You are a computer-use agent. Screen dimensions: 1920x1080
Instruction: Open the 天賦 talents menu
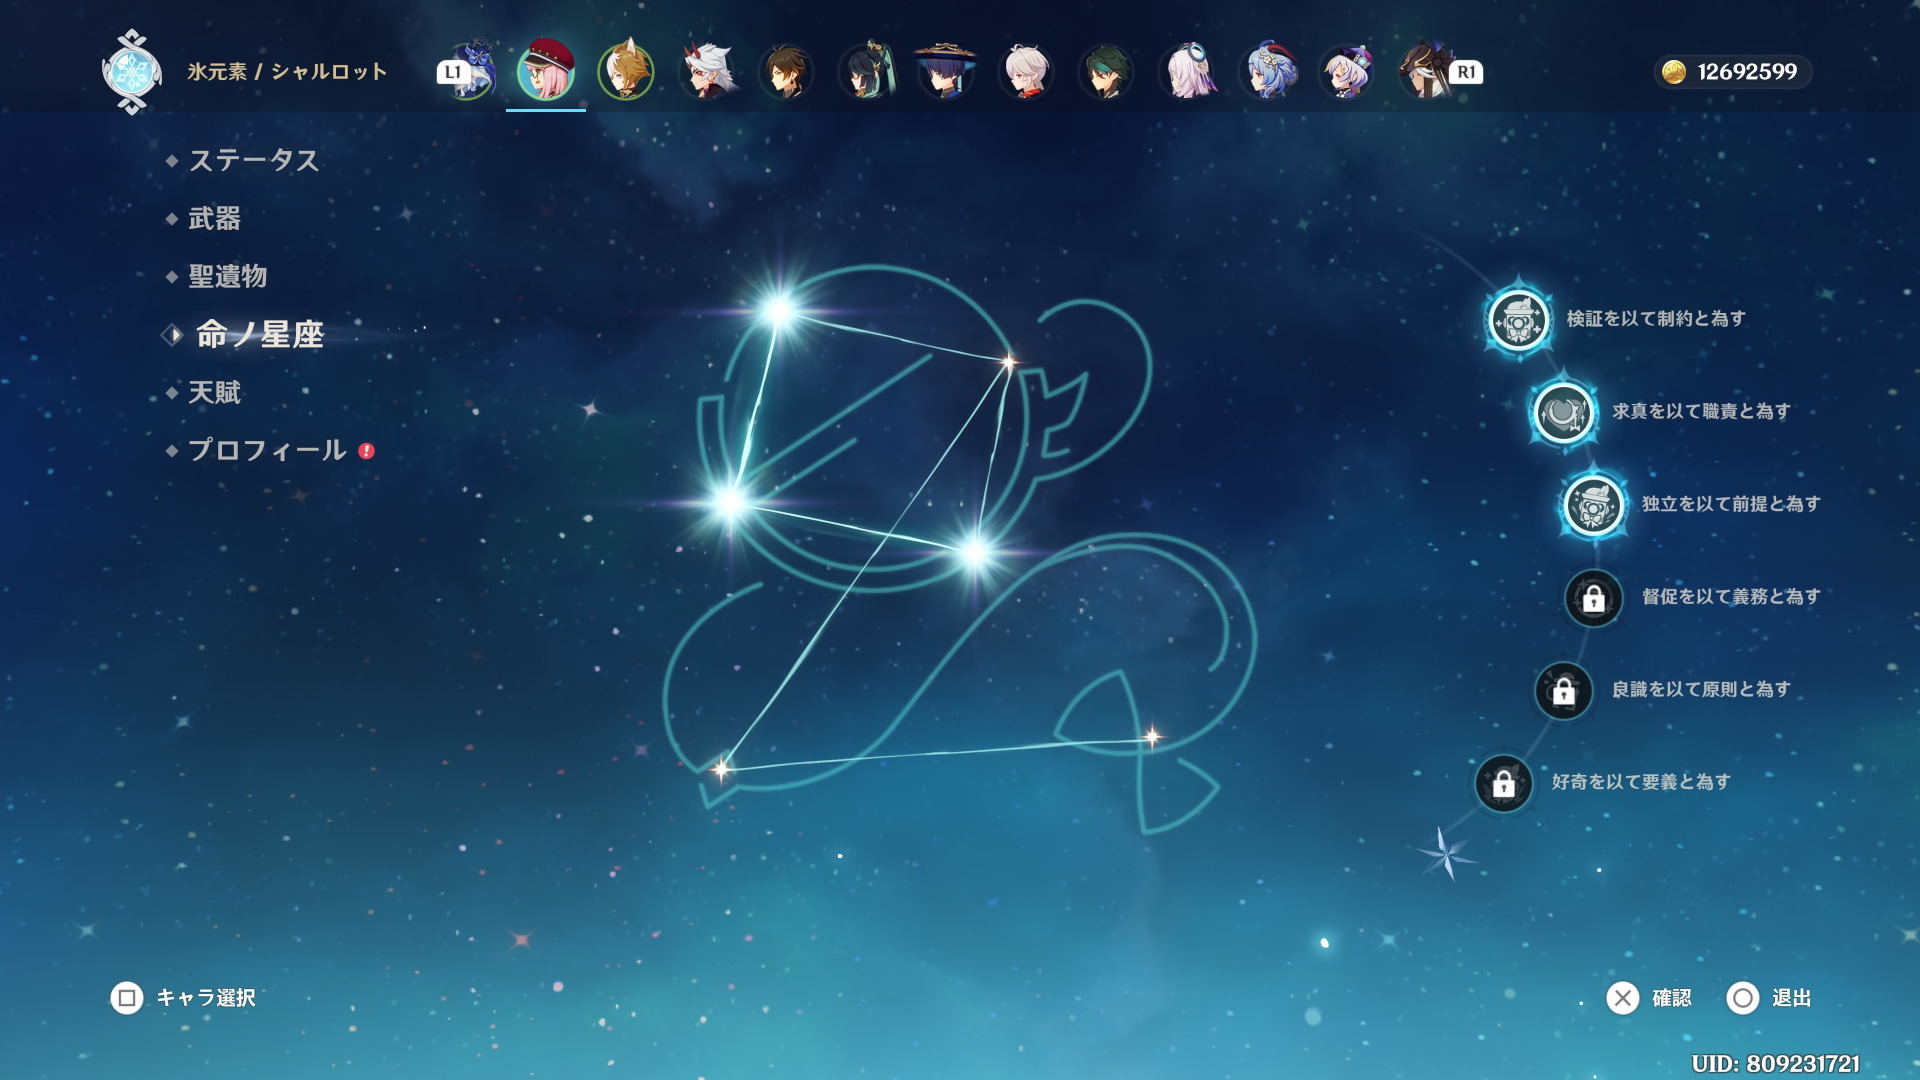click(214, 392)
